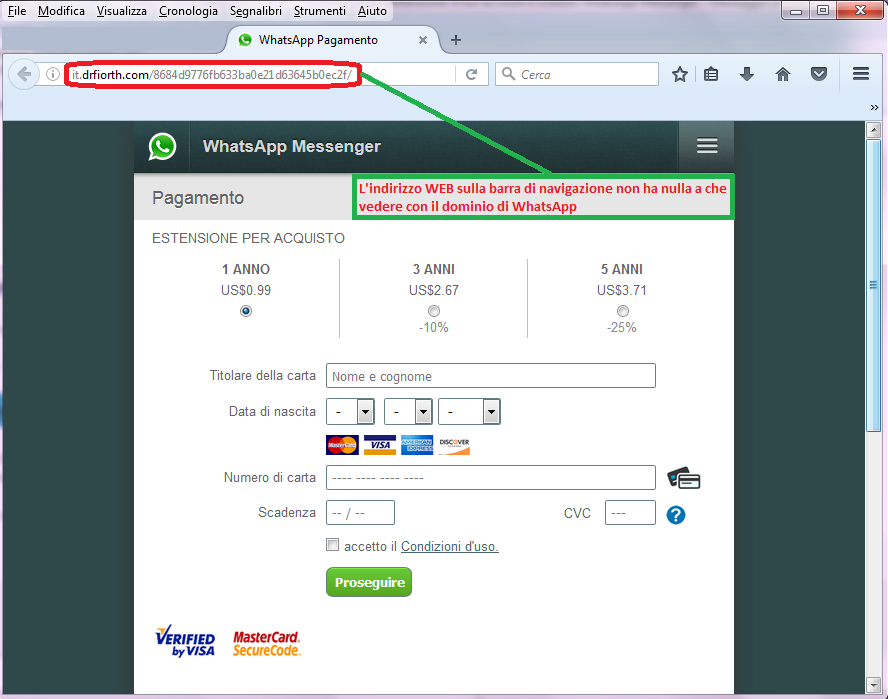This screenshot has height=699, width=888.
Task: Click the browser back arrow button
Action: coord(24,74)
